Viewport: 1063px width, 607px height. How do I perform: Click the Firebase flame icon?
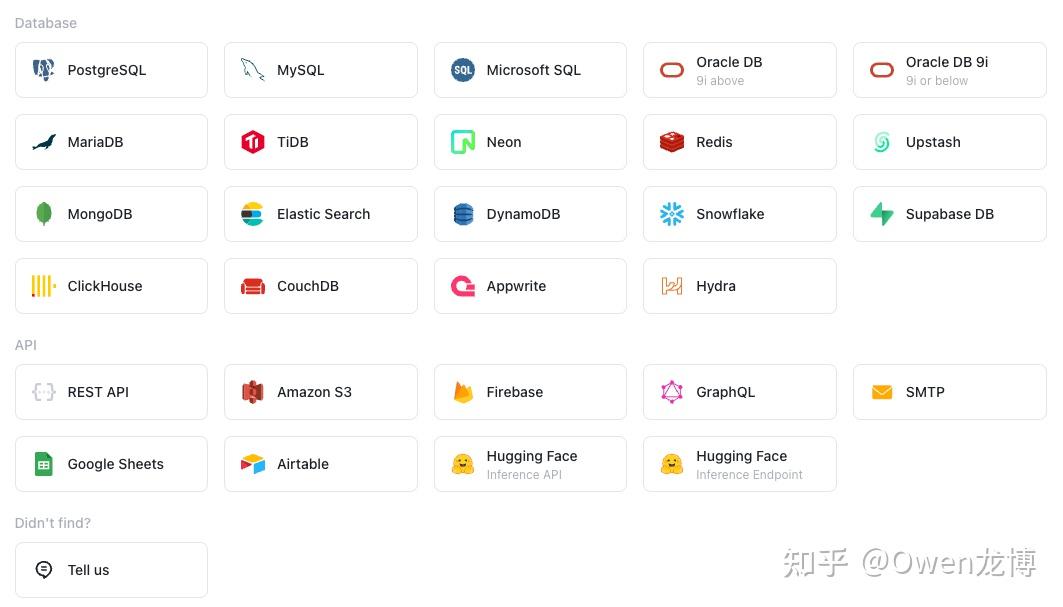(463, 392)
